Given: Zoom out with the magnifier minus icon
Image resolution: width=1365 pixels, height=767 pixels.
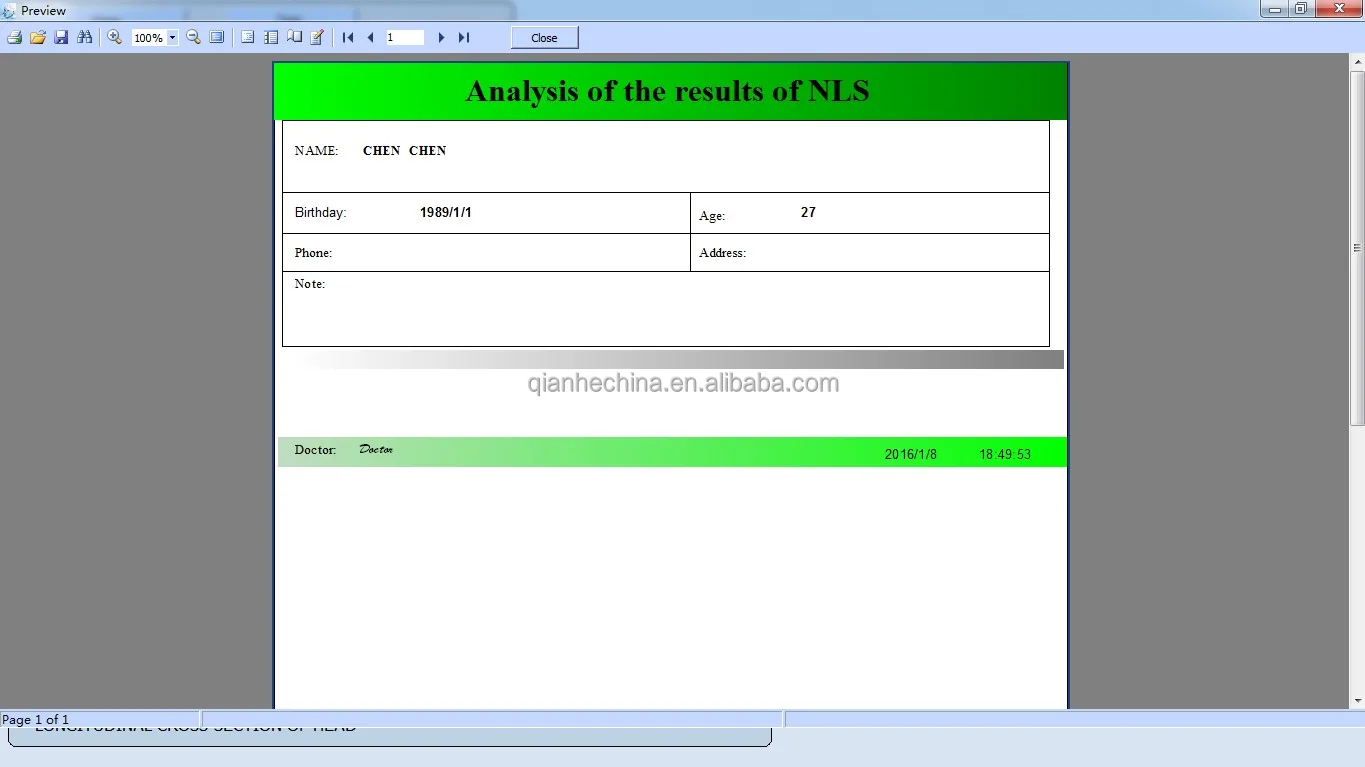Looking at the screenshot, I should [194, 37].
